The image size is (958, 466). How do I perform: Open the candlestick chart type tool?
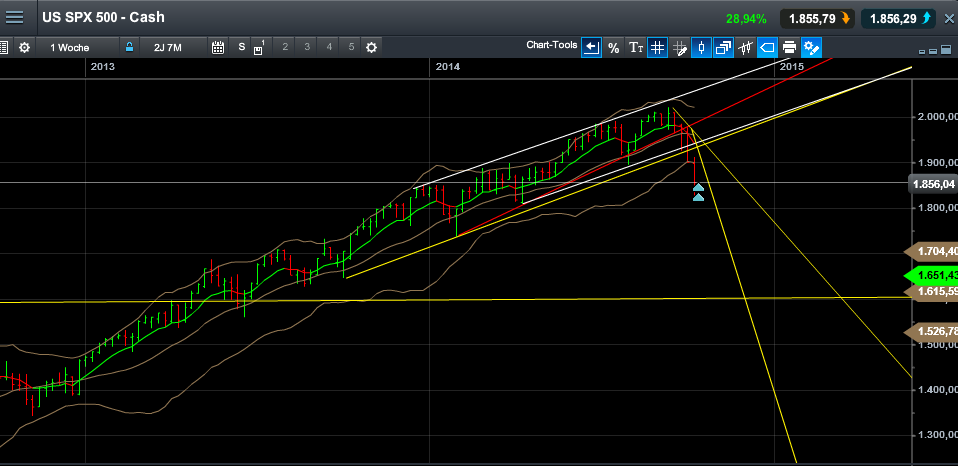[701, 48]
